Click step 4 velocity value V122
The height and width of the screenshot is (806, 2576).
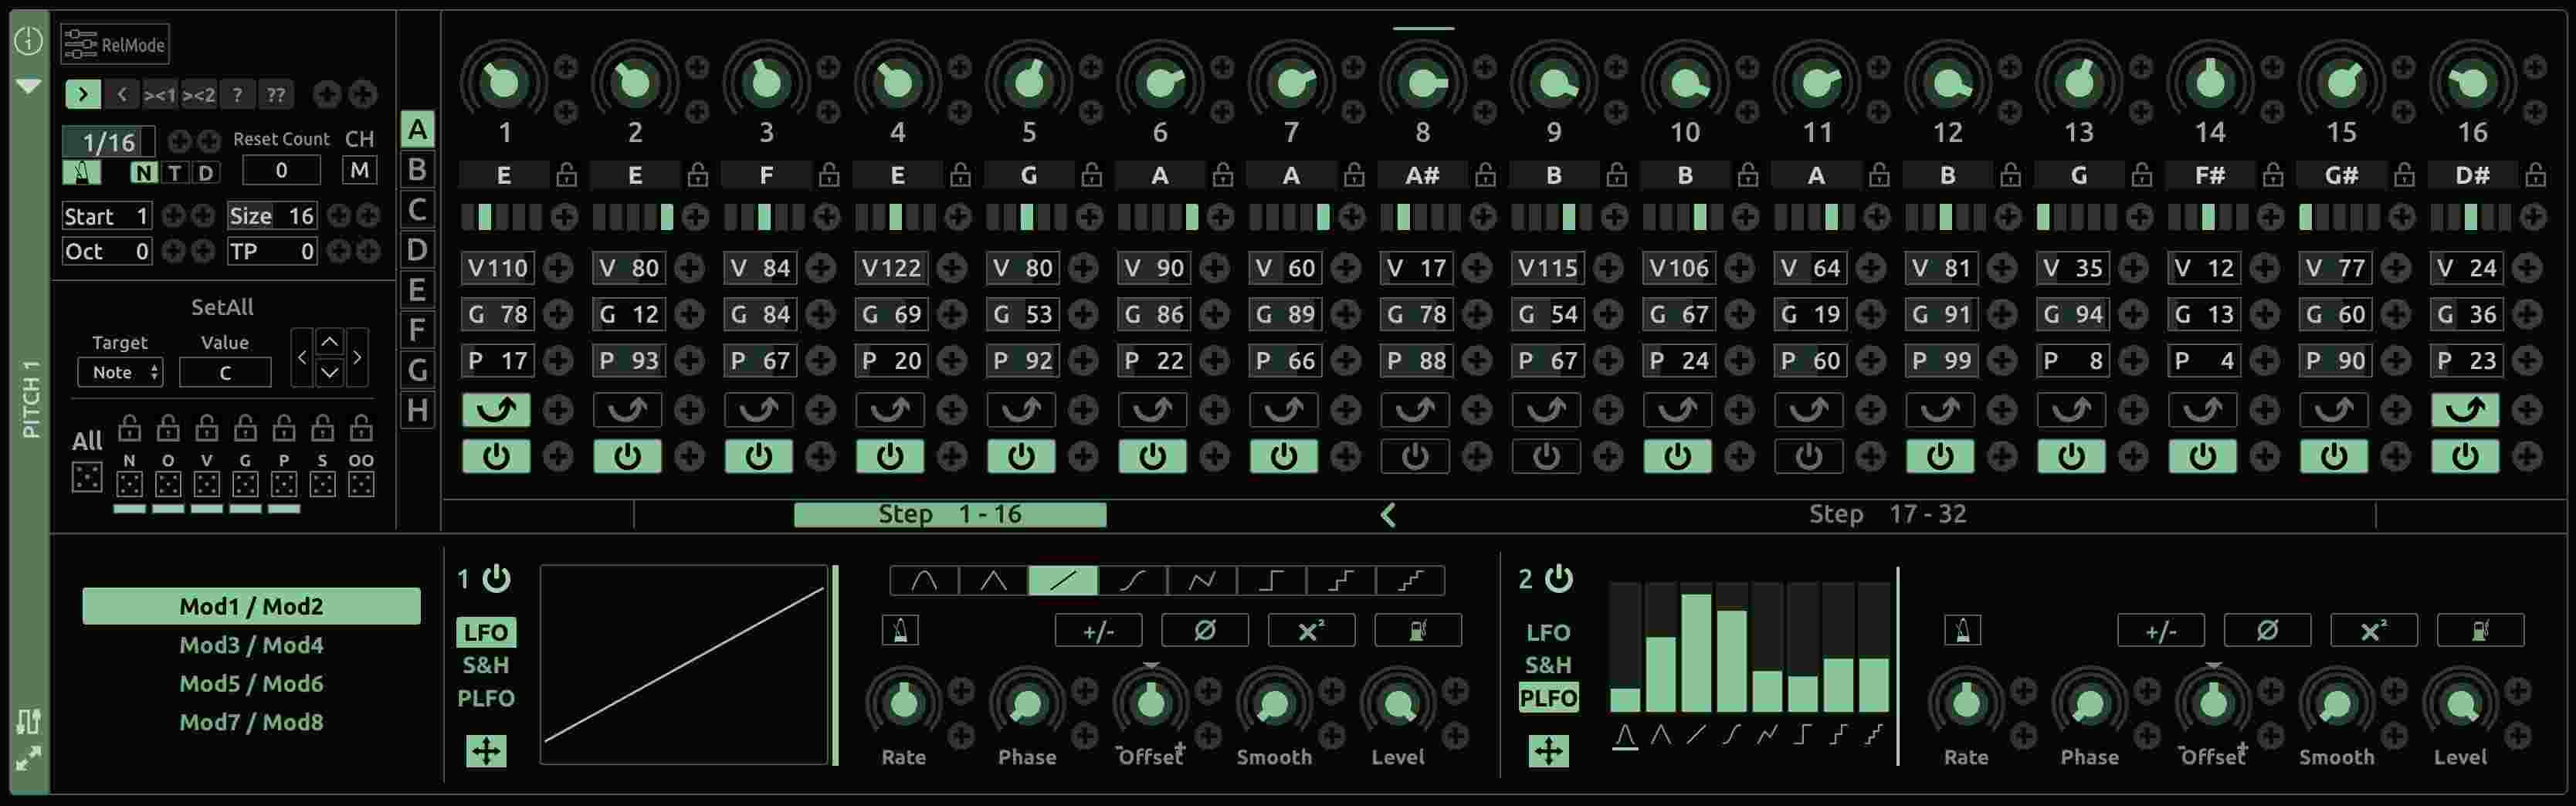[890, 268]
